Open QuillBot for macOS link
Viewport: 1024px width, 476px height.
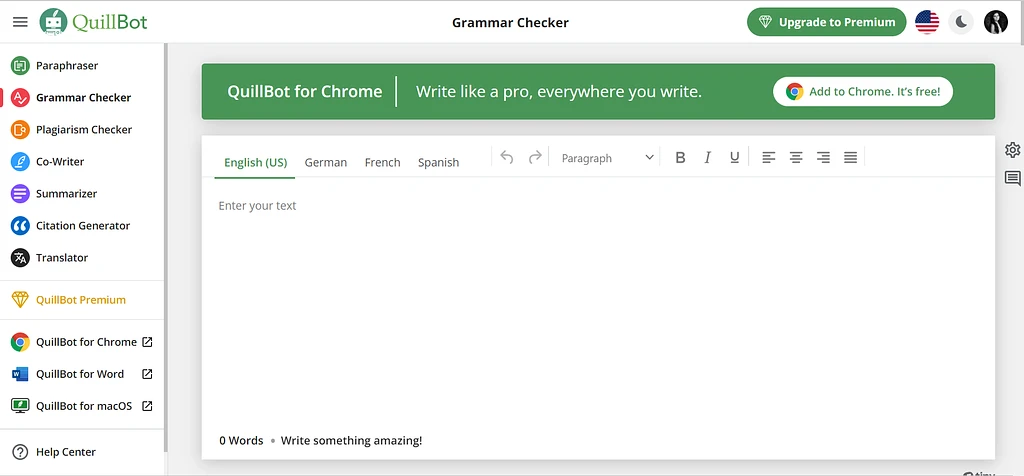pos(82,405)
